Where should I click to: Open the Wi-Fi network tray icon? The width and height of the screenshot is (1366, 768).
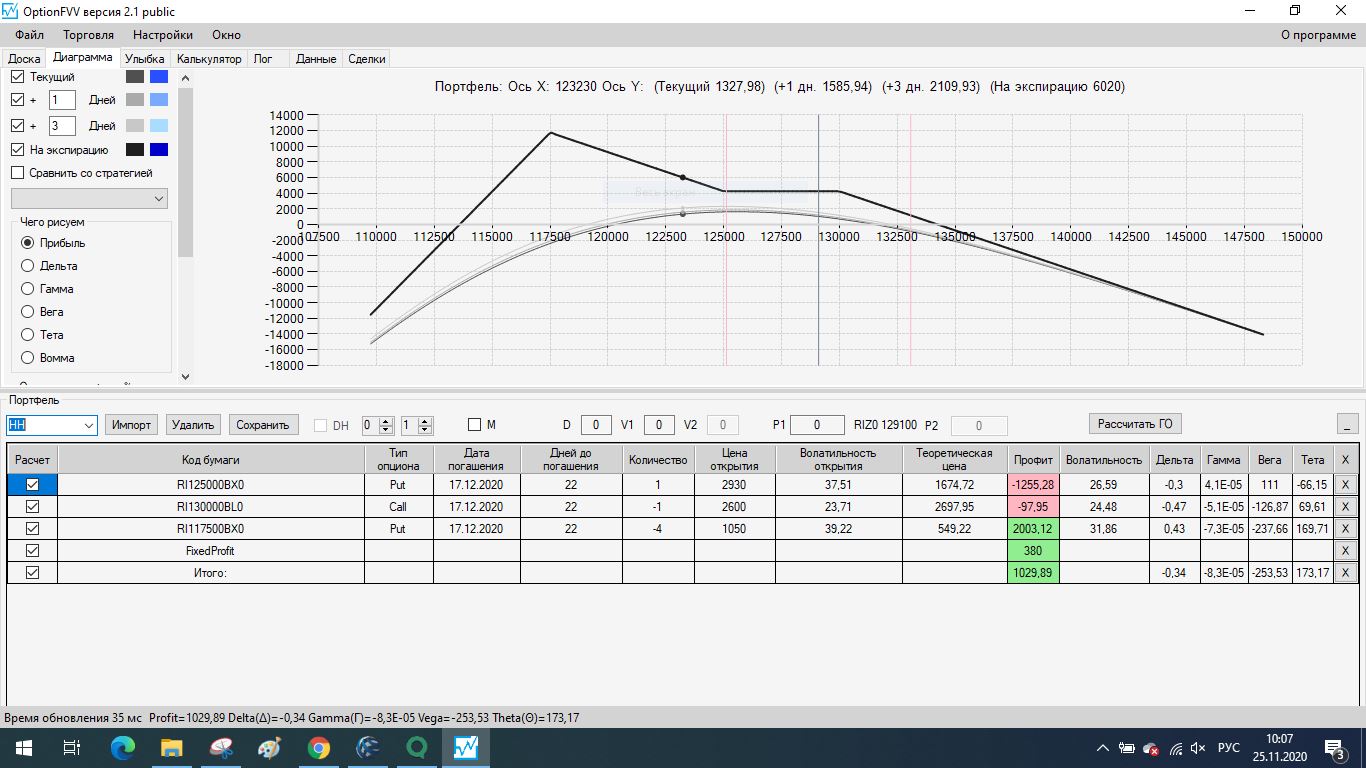click(x=1175, y=748)
